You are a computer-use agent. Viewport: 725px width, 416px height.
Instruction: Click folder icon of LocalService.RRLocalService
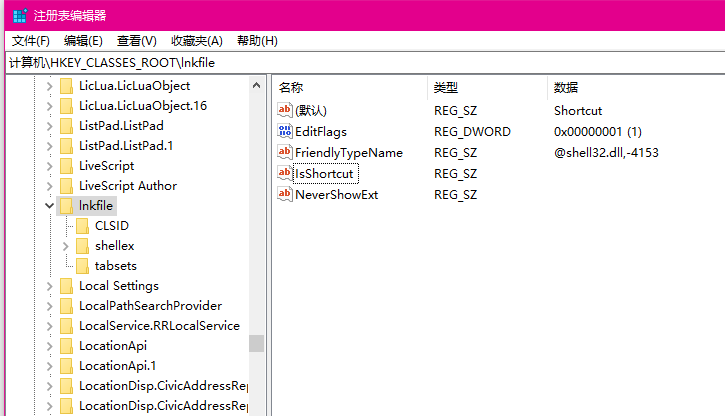tap(67, 326)
